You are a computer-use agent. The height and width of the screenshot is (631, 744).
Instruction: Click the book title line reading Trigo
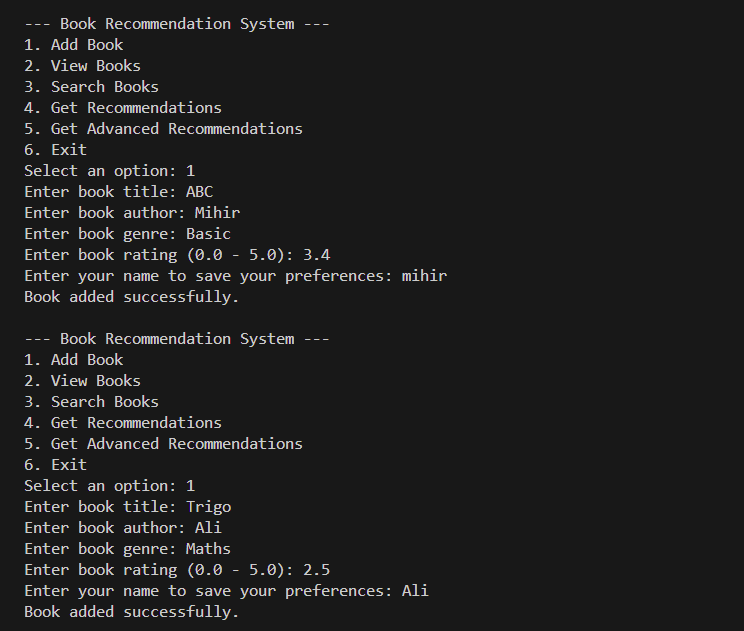127,507
